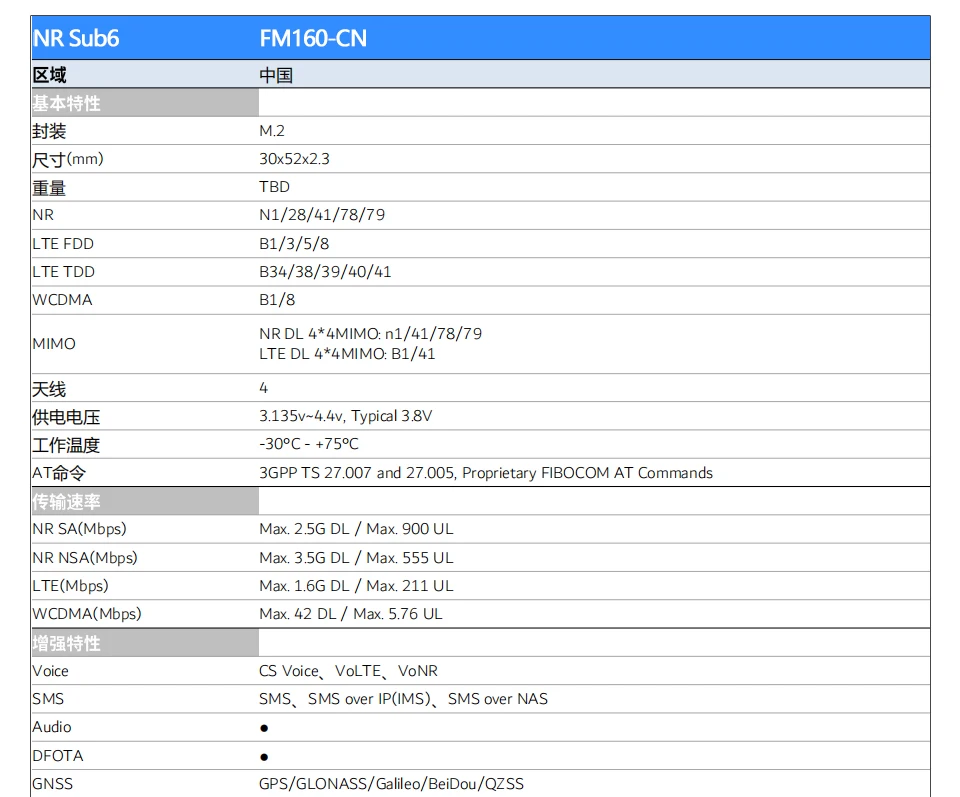This screenshot has width=960, height=797.
Task: Select the NR NSA(Mbps) row label
Action: [85, 557]
